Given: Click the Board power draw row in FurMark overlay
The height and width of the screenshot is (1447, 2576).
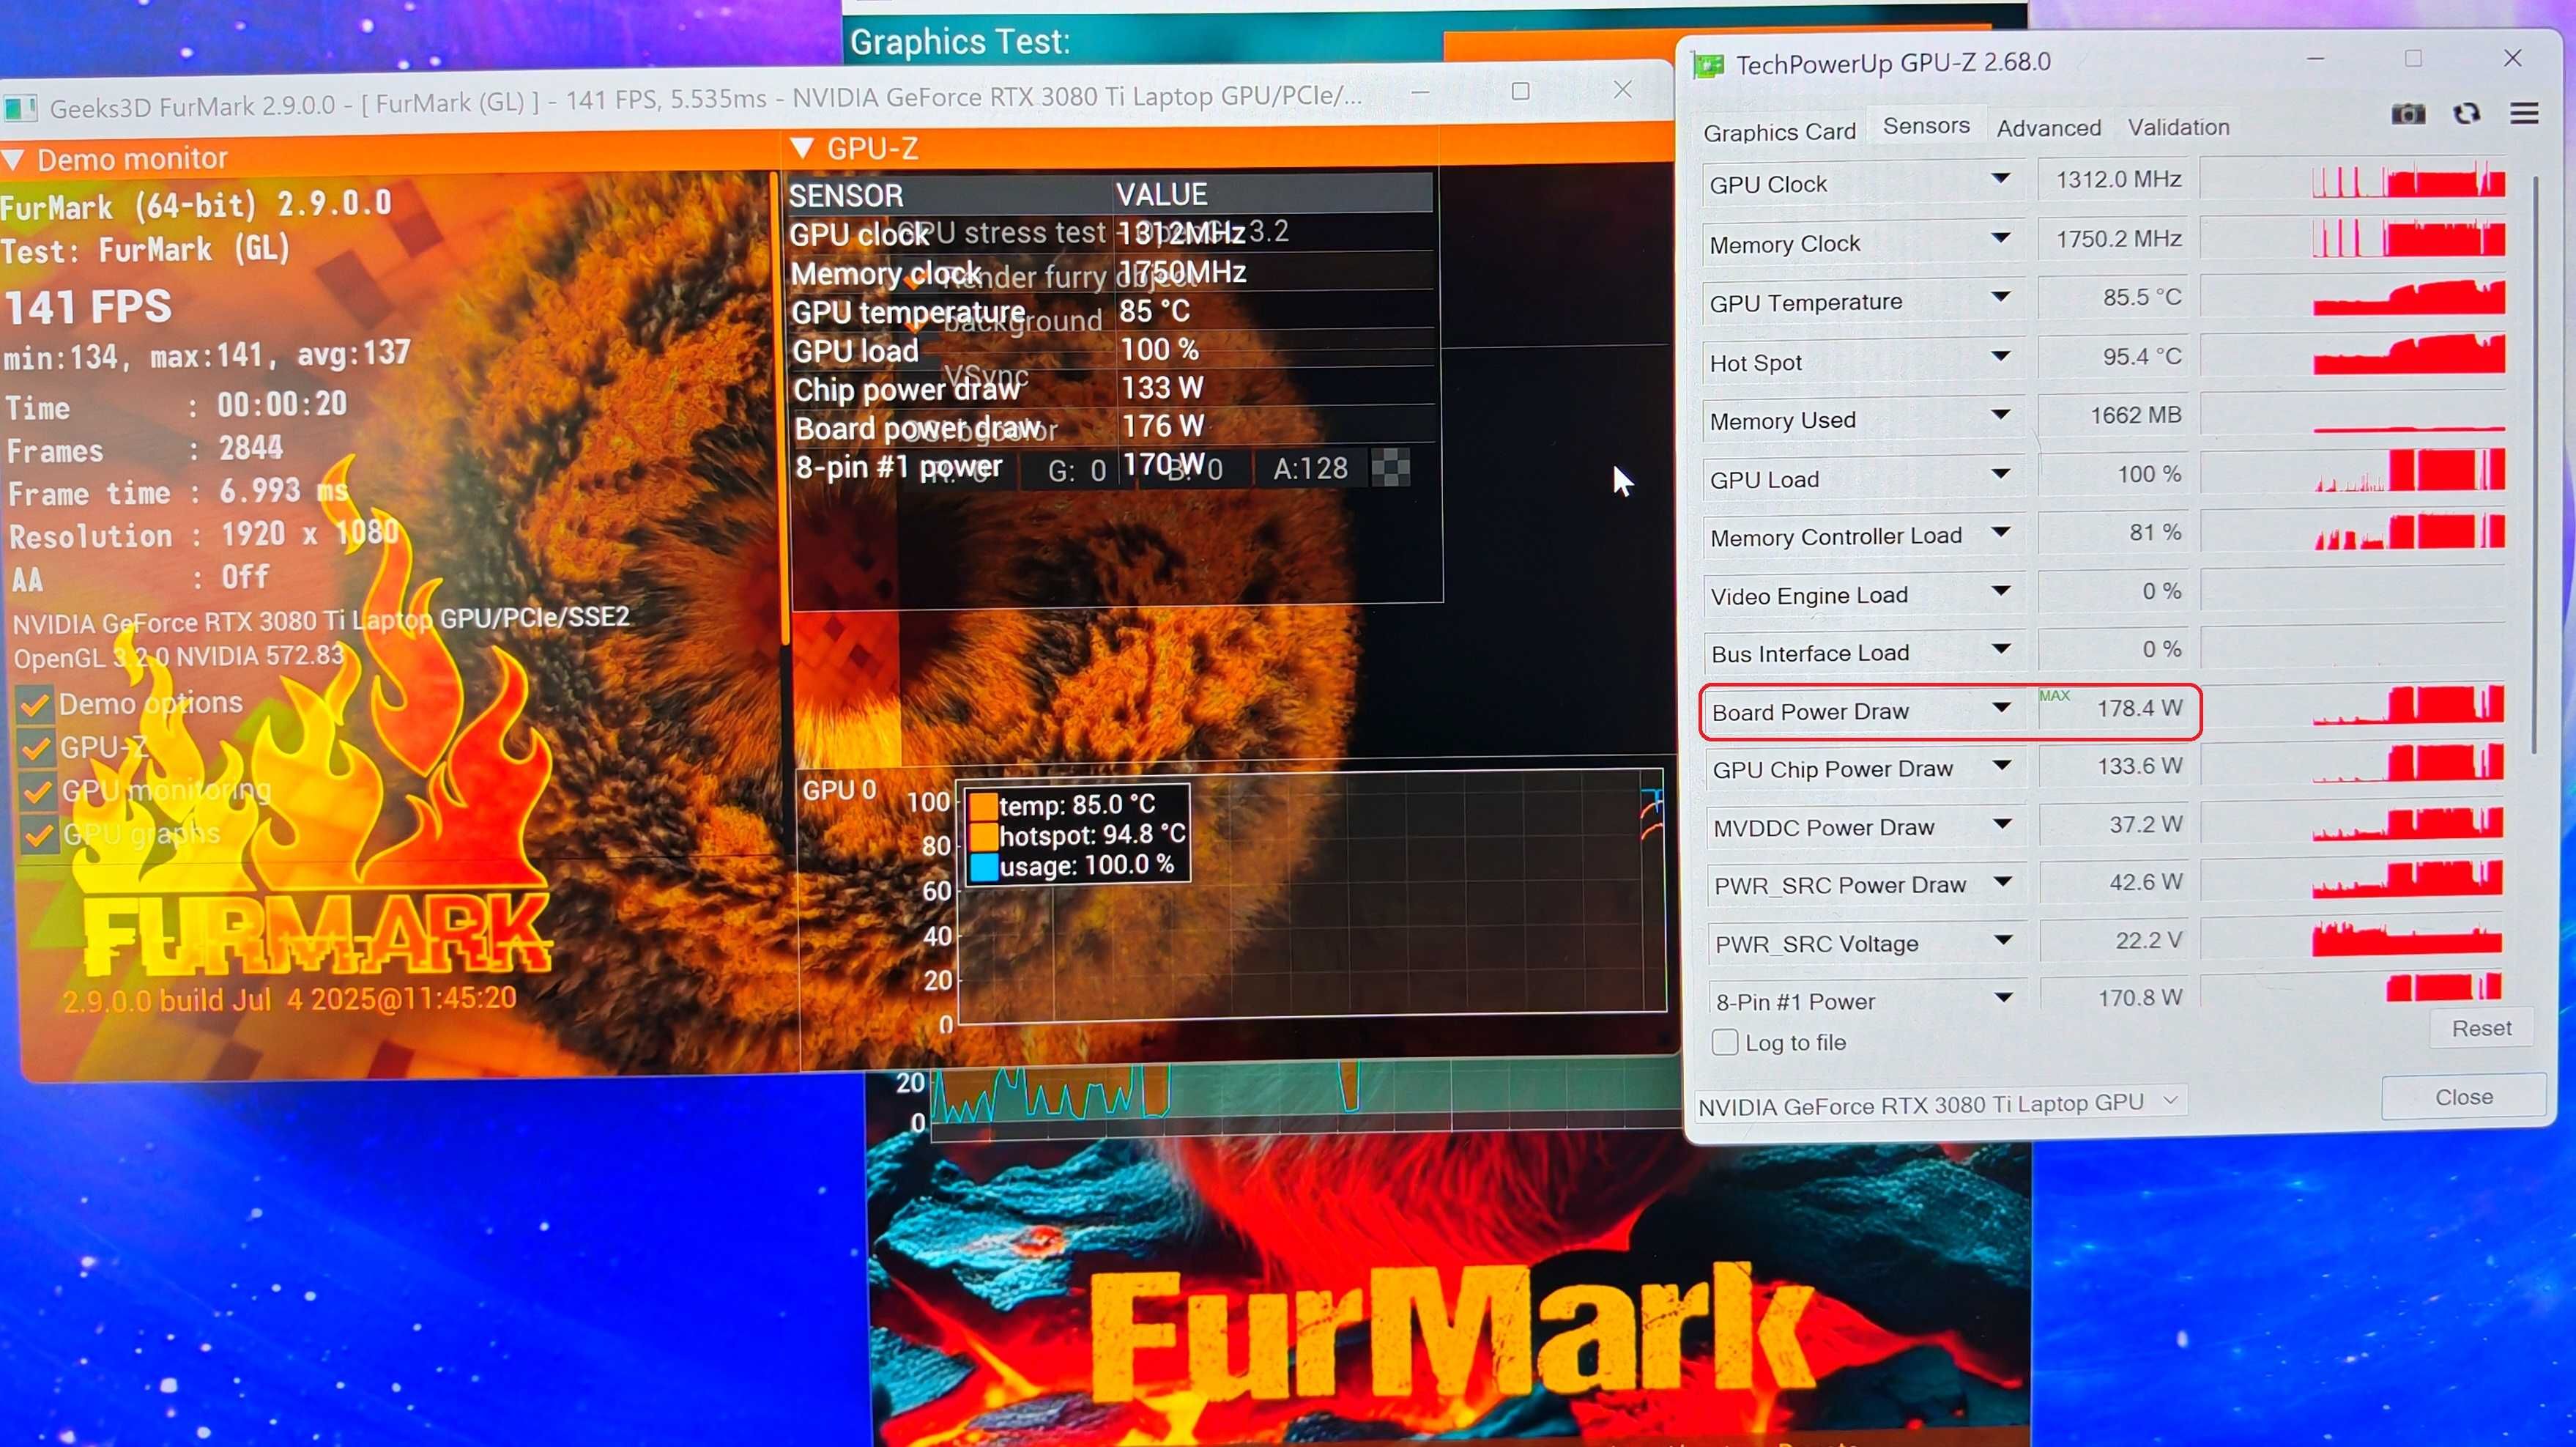Looking at the screenshot, I should (1112, 427).
